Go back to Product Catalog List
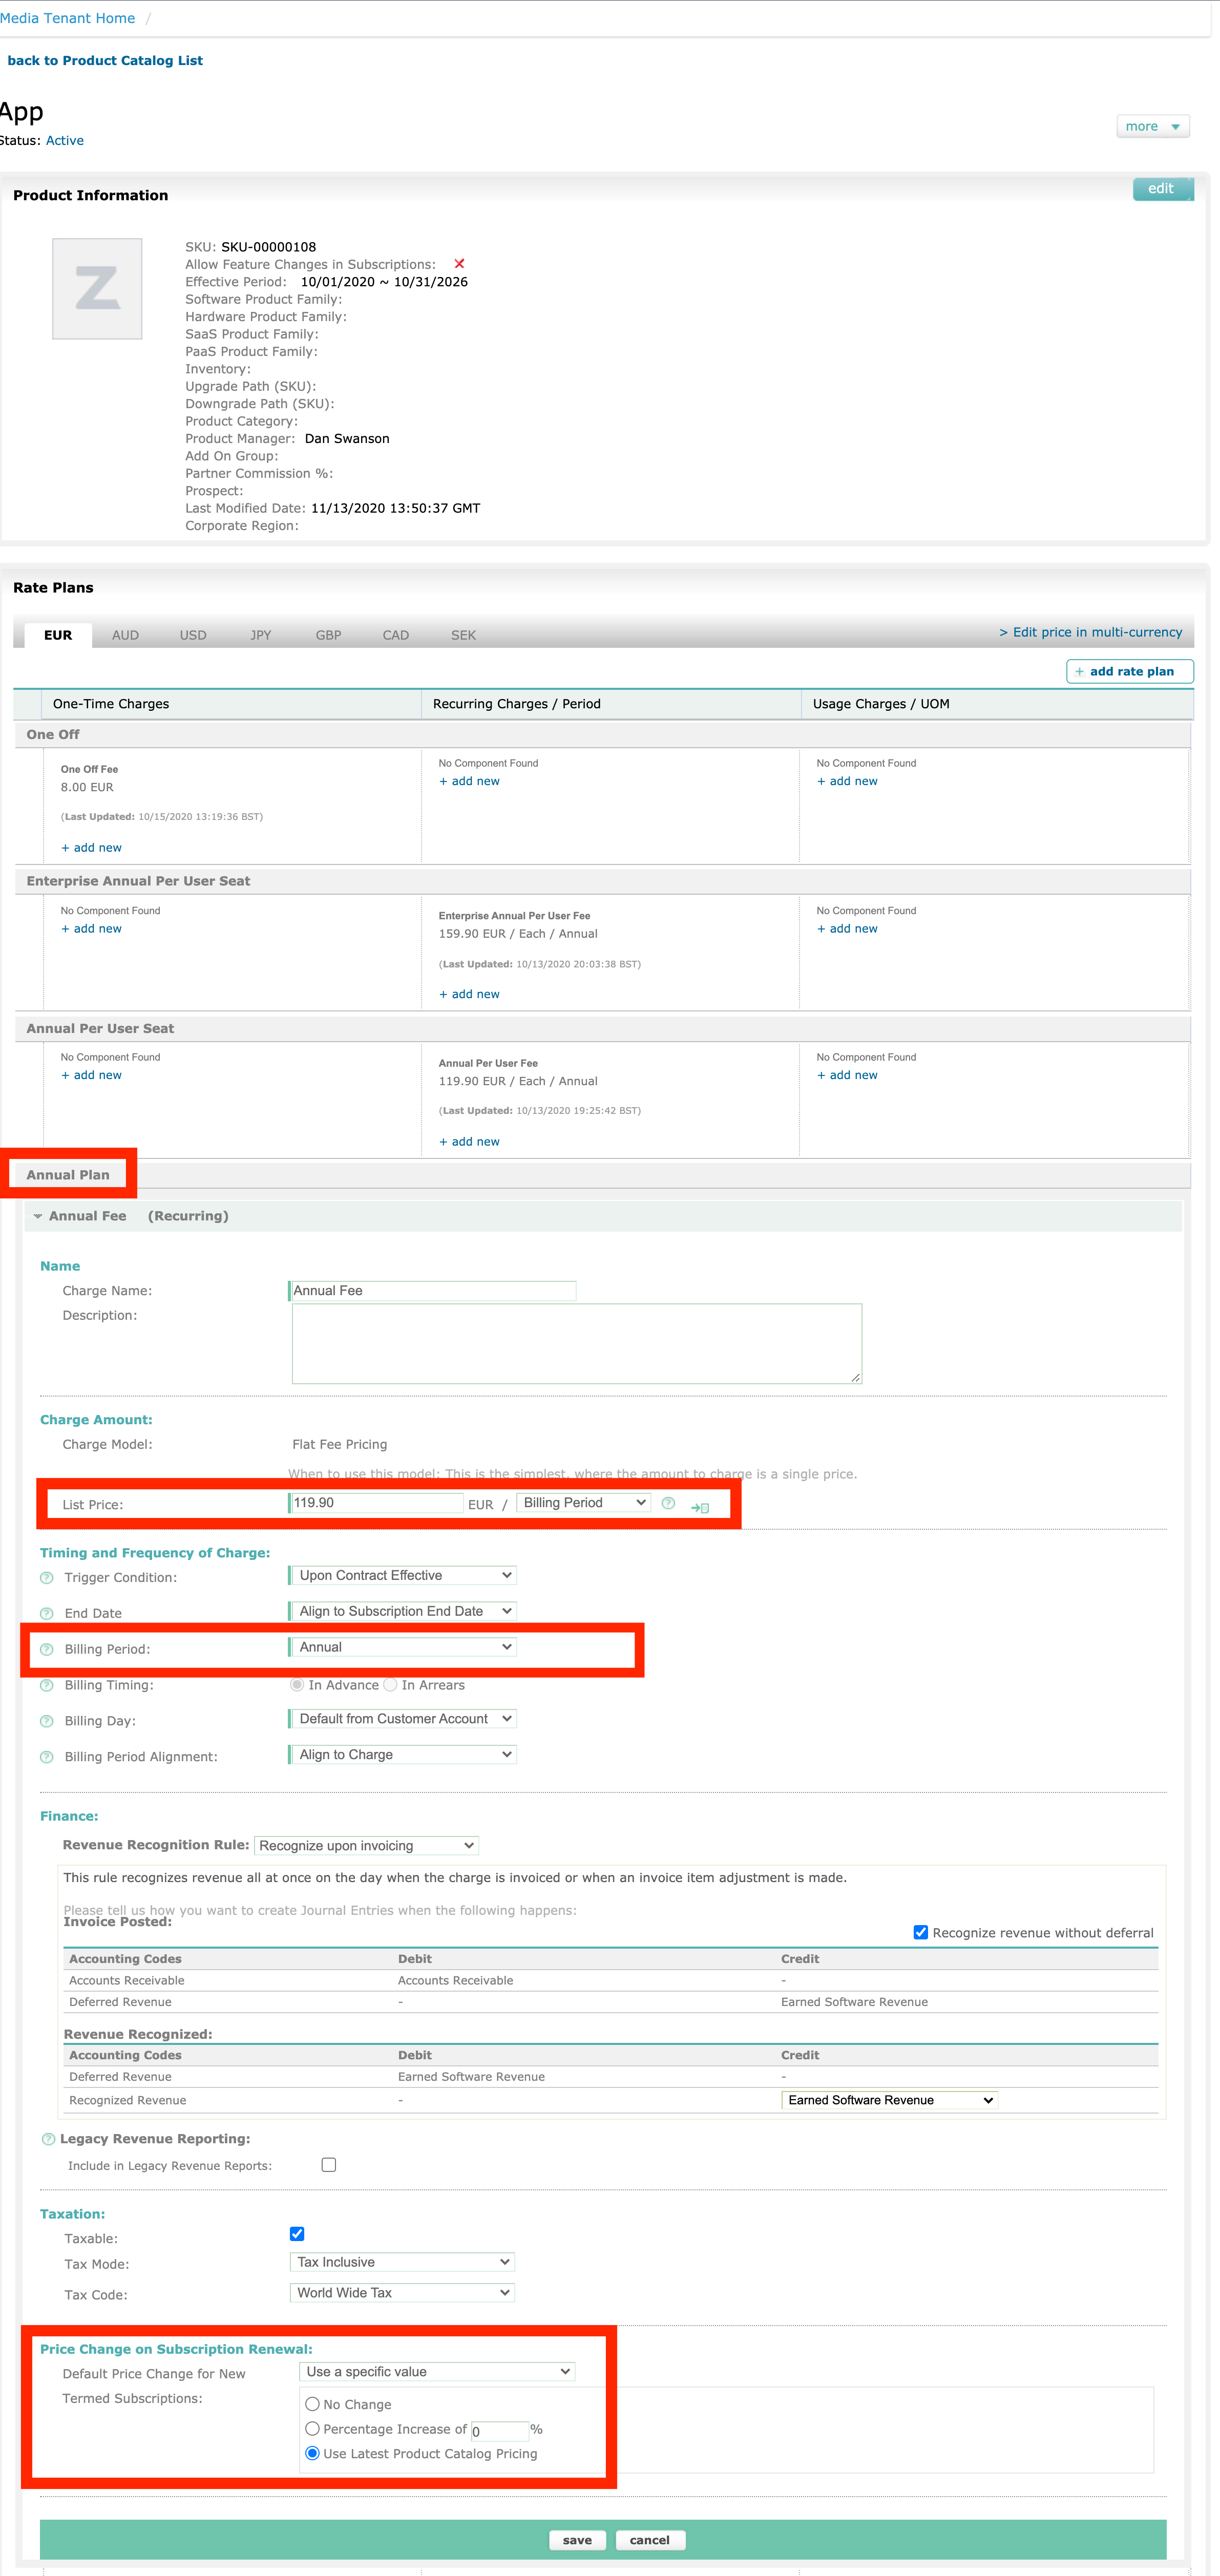The height and width of the screenshot is (2576, 1220). tap(105, 61)
